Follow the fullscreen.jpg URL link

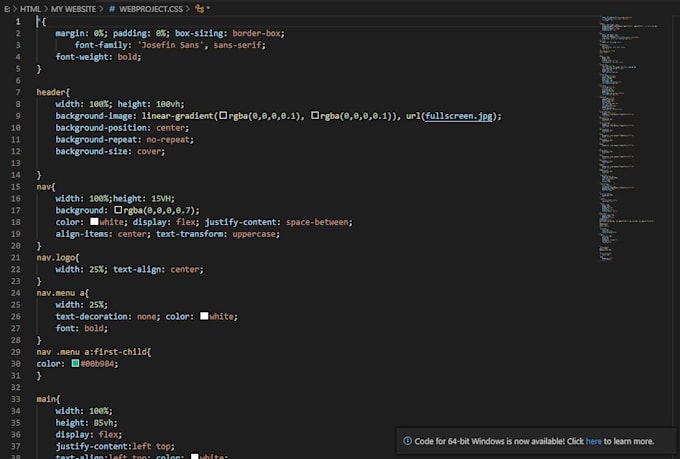pyautogui.click(x=458, y=116)
